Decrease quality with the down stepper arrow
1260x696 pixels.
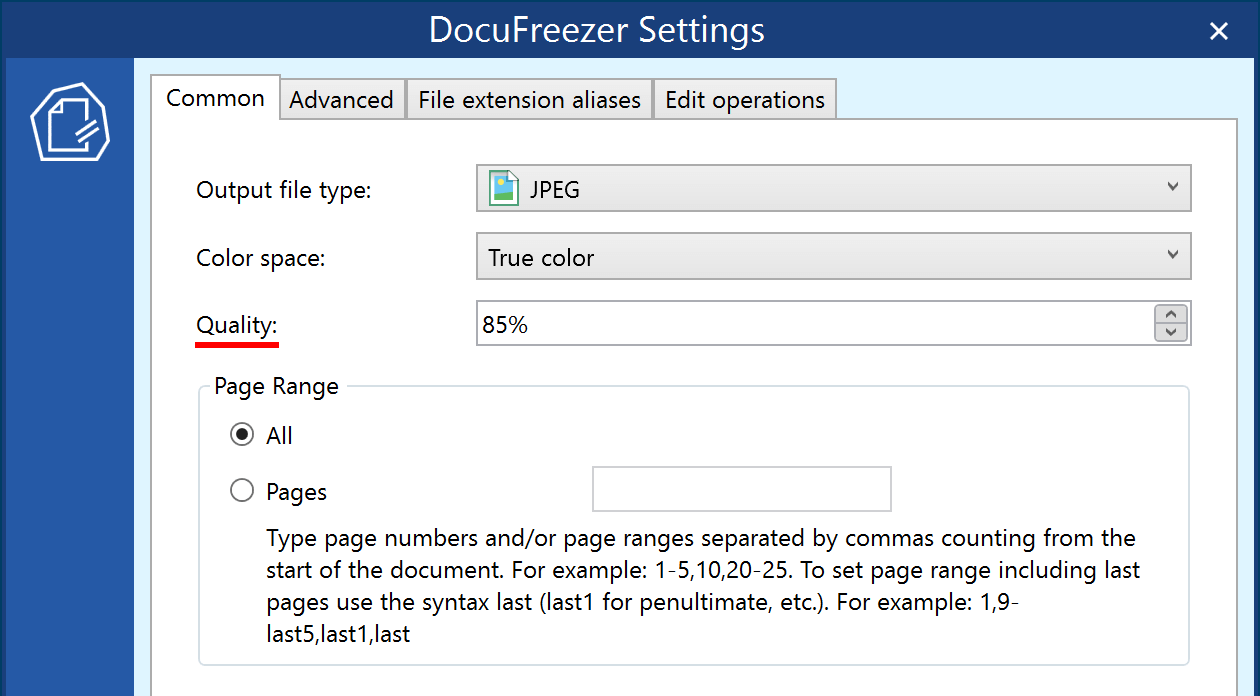tap(1170, 331)
